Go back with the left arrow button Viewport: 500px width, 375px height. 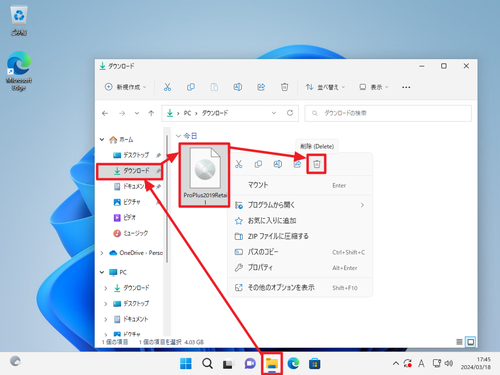coord(105,113)
